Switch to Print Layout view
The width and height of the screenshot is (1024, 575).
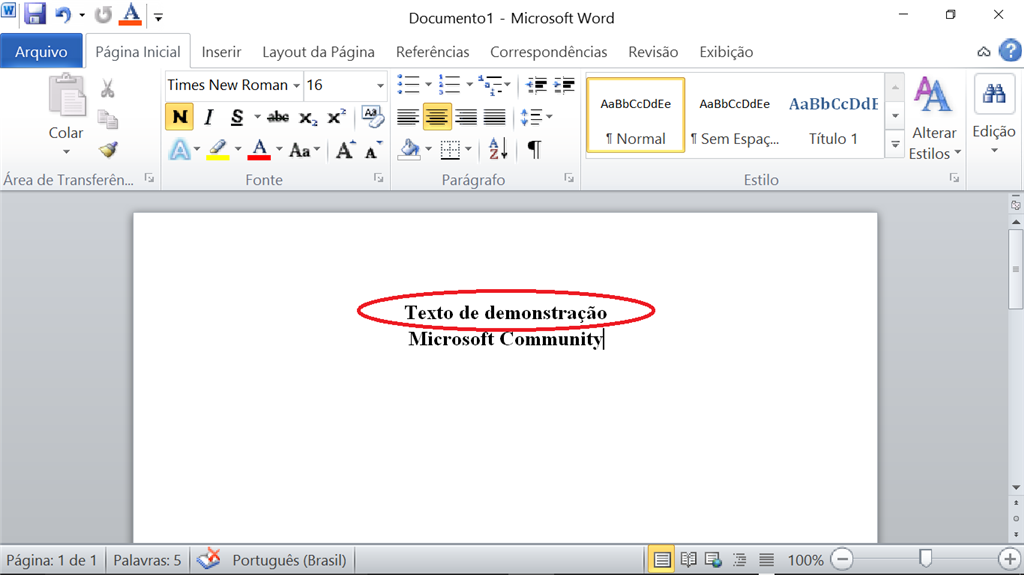pyautogui.click(x=662, y=560)
